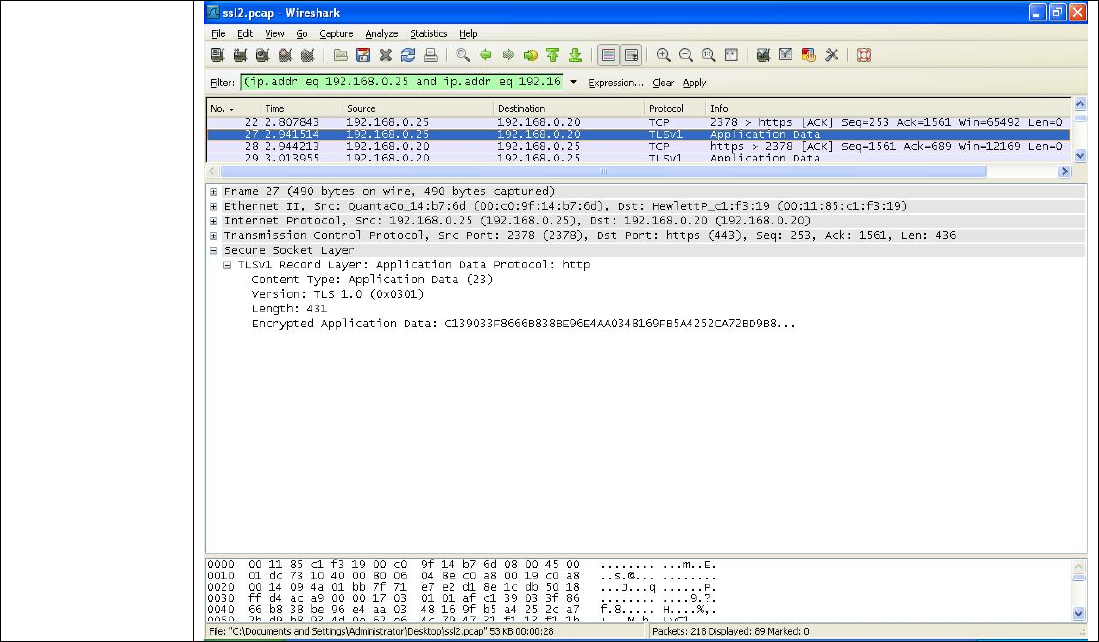Click the Expression... button
This screenshot has width=1099, height=642.
pos(615,83)
